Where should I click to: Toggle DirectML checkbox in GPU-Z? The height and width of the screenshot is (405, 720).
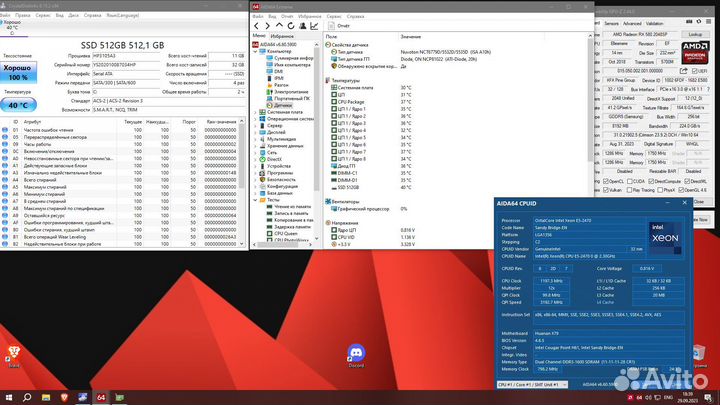point(687,181)
